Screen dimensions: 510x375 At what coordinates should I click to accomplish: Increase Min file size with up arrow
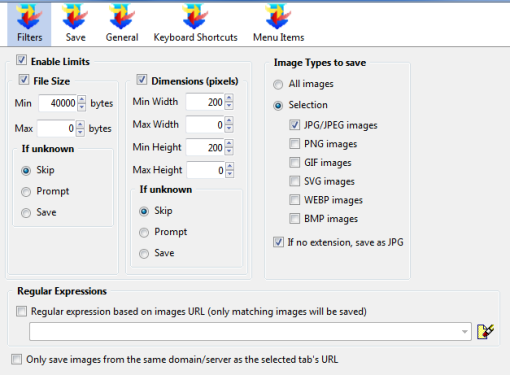tap(82, 99)
